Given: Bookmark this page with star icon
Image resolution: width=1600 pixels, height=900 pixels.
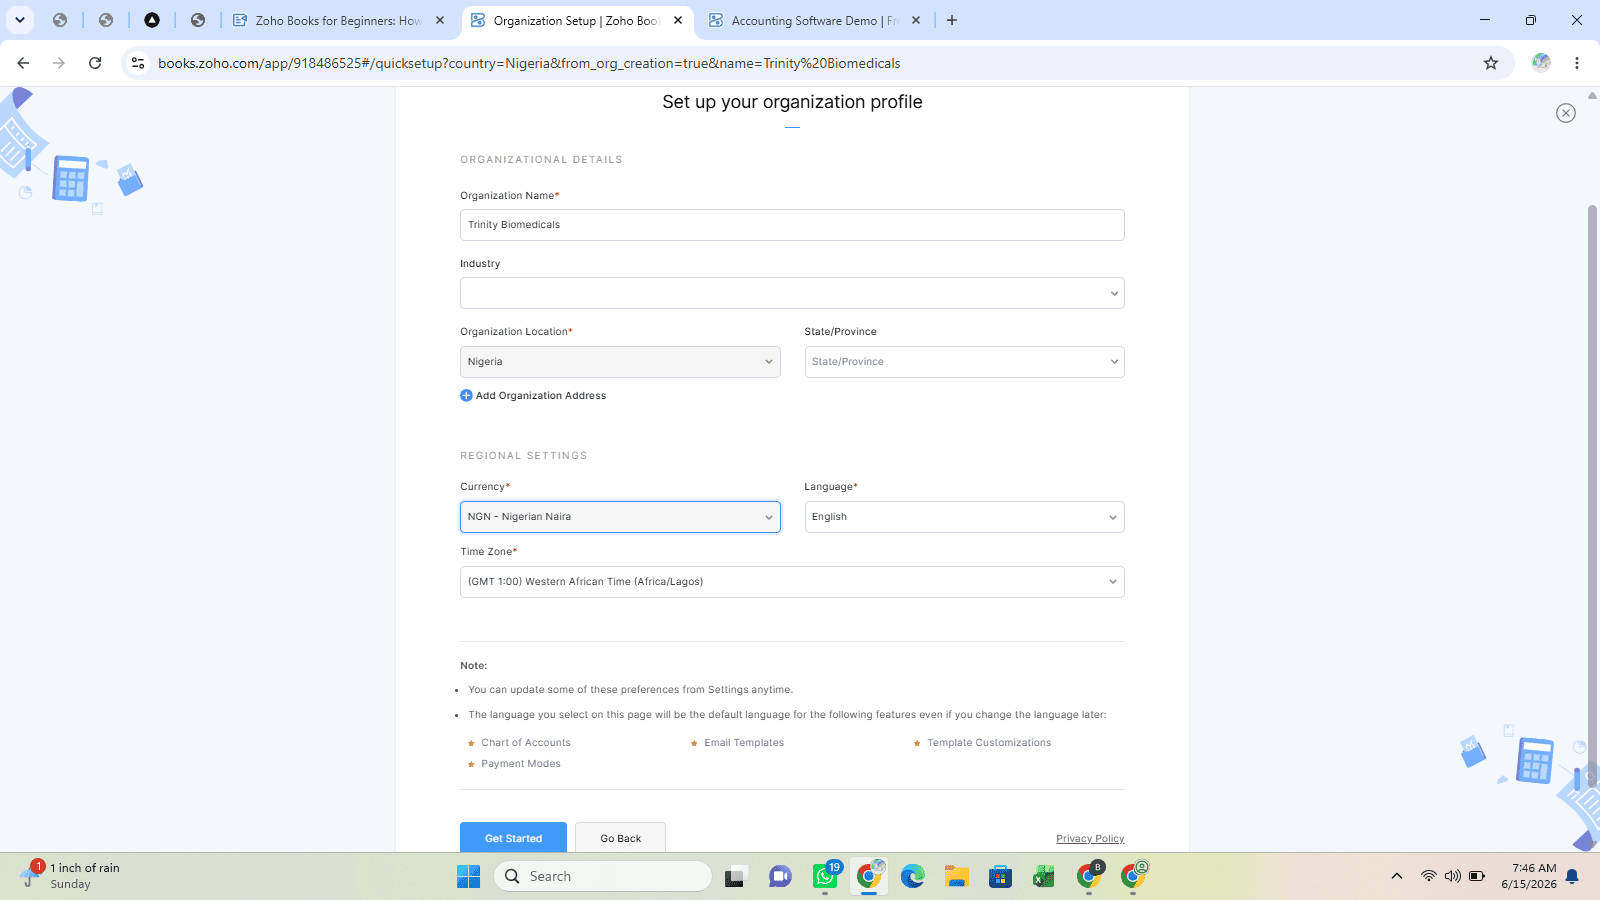Looking at the screenshot, I should [1491, 63].
